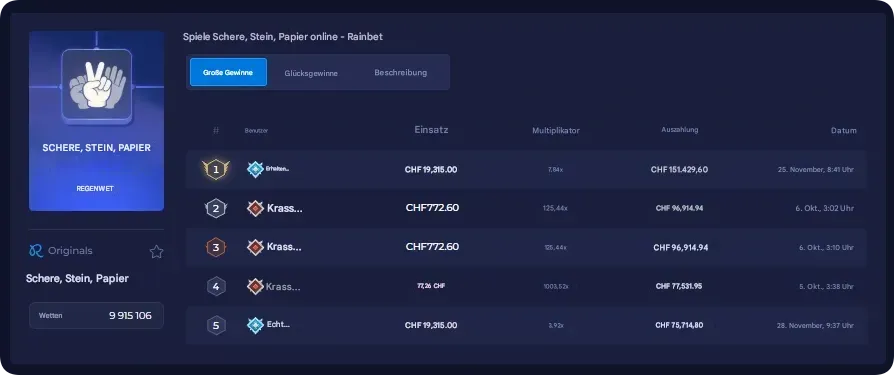Click date 6. Okt., 3:02 Uhr
The width and height of the screenshot is (894, 375).
824,209
